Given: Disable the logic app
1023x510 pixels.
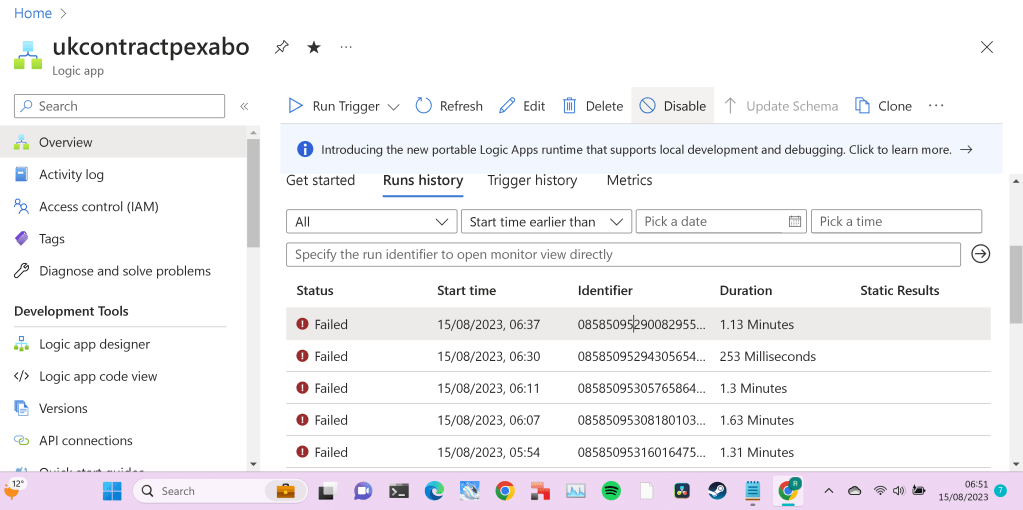Looking at the screenshot, I should (x=673, y=106).
